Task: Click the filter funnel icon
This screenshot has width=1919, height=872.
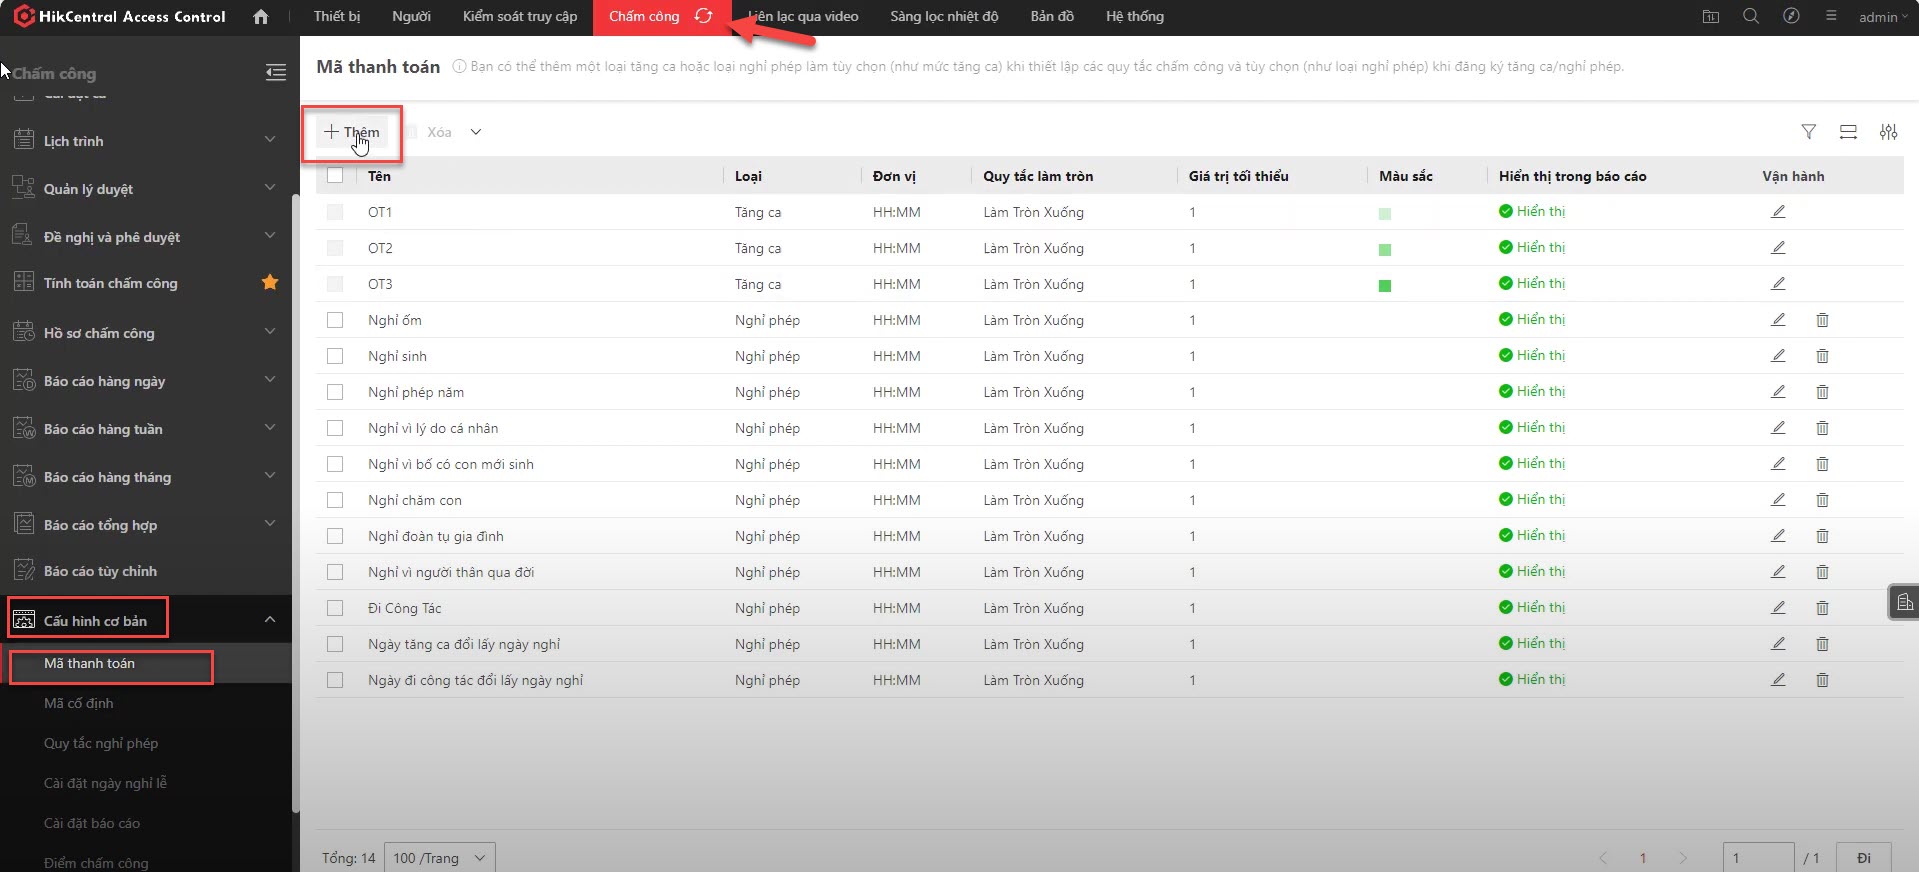Action: coord(1808,132)
